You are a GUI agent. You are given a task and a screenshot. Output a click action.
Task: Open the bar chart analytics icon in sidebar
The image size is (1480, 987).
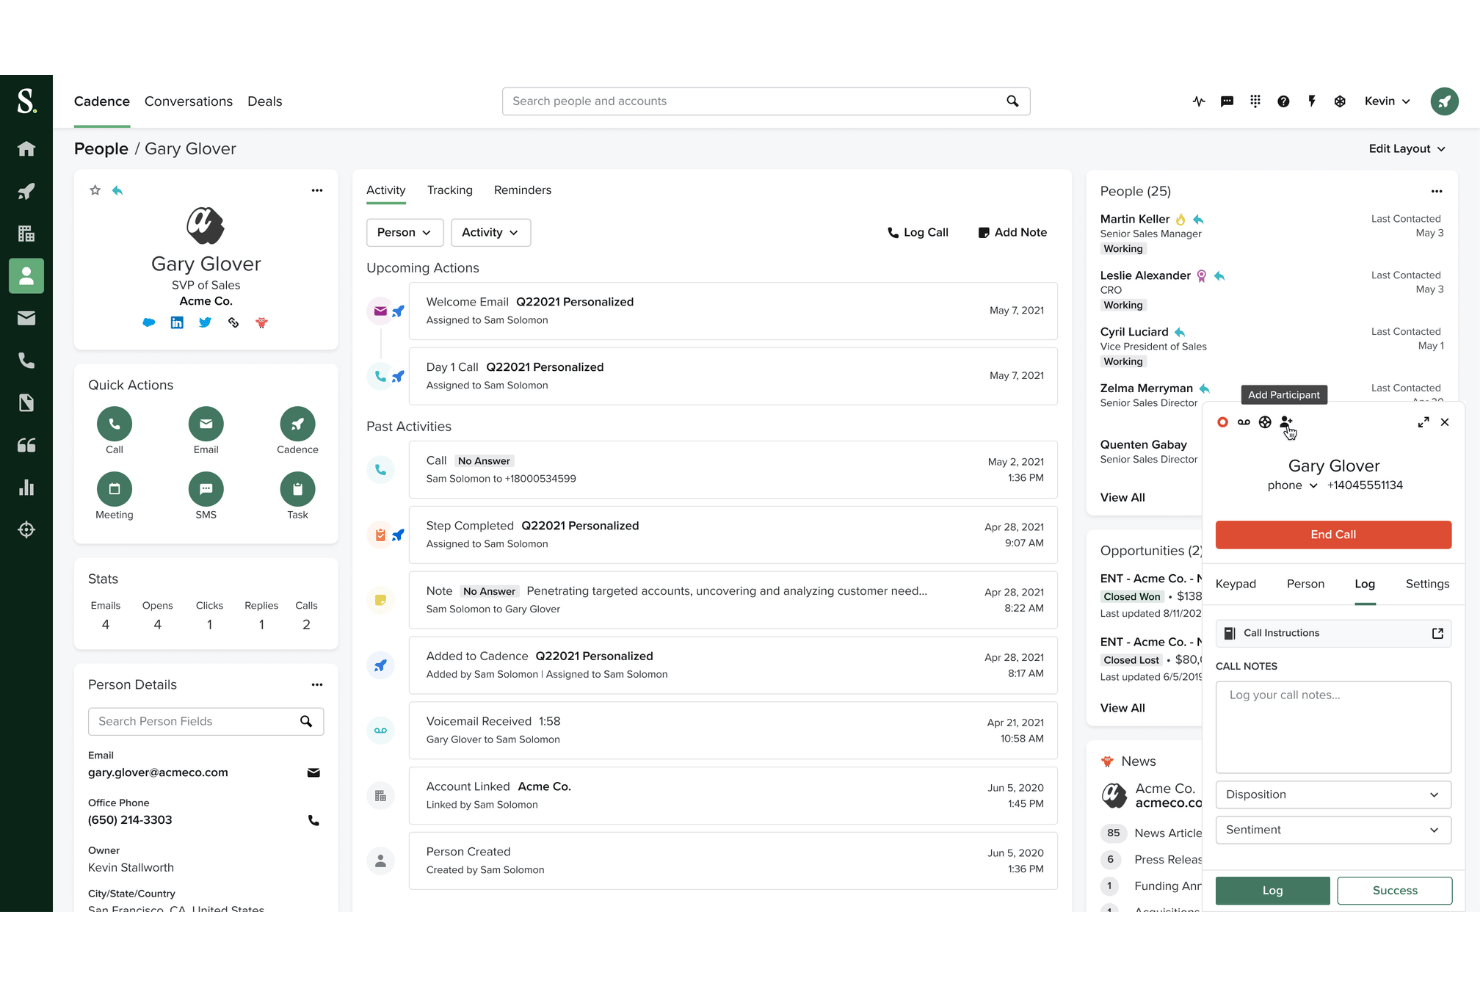(26, 487)
